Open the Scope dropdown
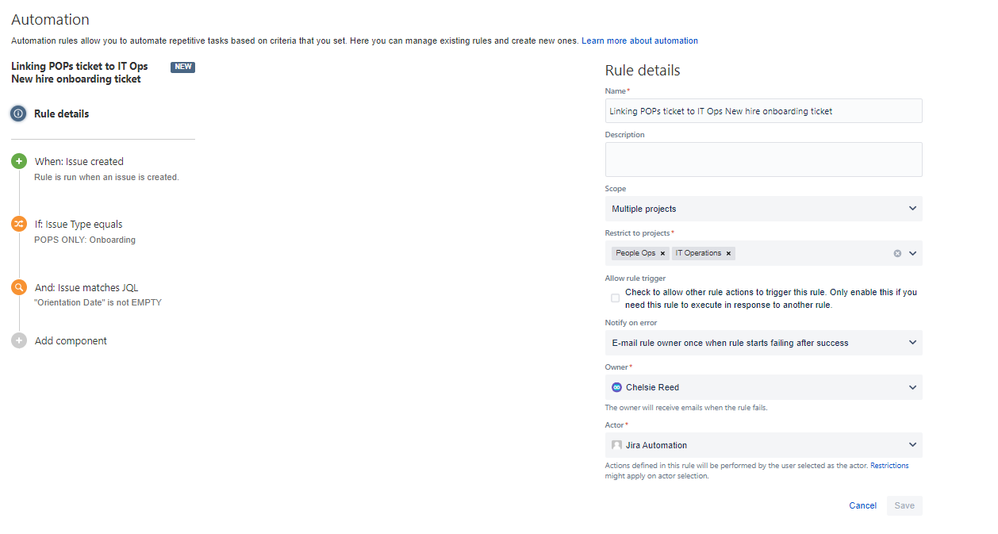 pyautogui.click(x=763, y=209)
